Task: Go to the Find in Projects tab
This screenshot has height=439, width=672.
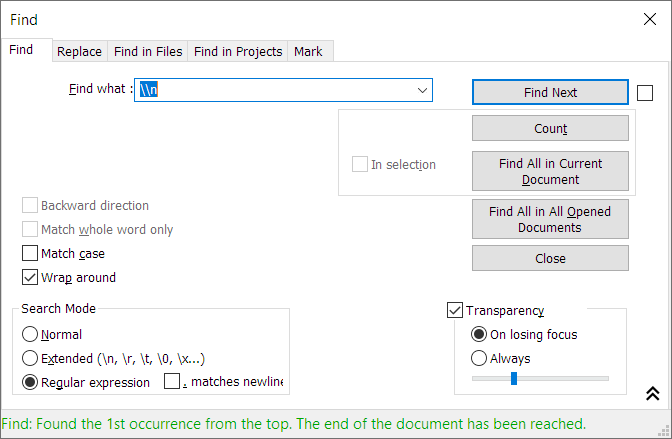Action: [238, 51]
